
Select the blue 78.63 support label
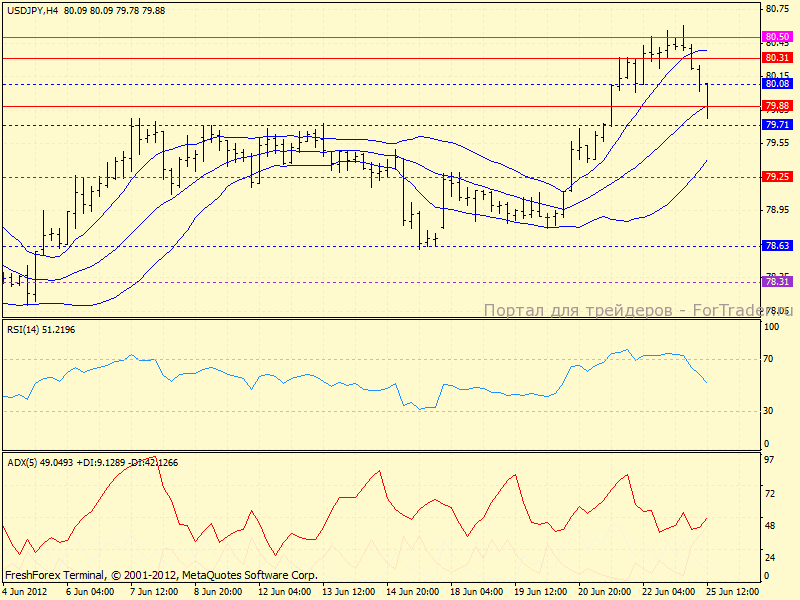click(x=777, y=245)
